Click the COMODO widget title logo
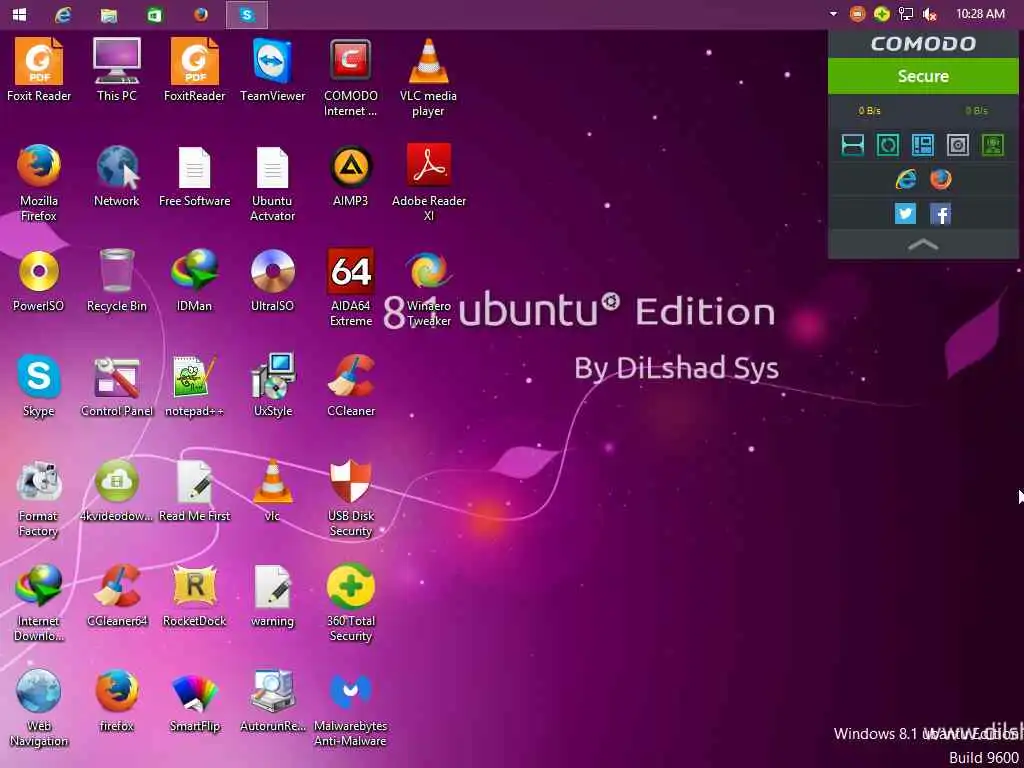The width and height of the screenshot is (1024, 768). tap(923, 44)
